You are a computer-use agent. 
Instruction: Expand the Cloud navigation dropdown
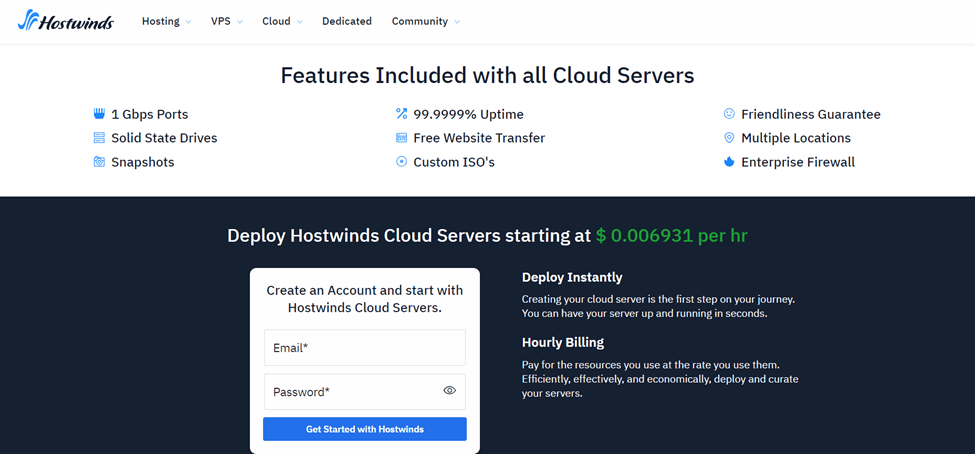tap(282, 21)
